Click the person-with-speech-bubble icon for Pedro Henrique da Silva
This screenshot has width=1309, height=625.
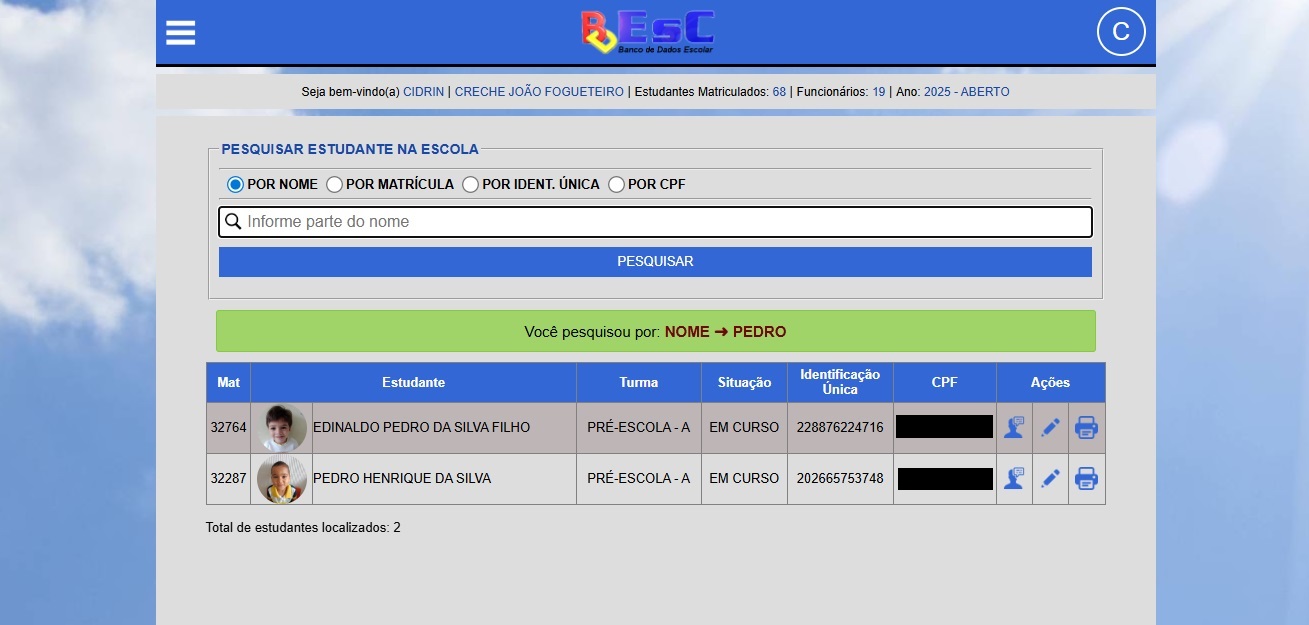click(x=1014, y=479)
